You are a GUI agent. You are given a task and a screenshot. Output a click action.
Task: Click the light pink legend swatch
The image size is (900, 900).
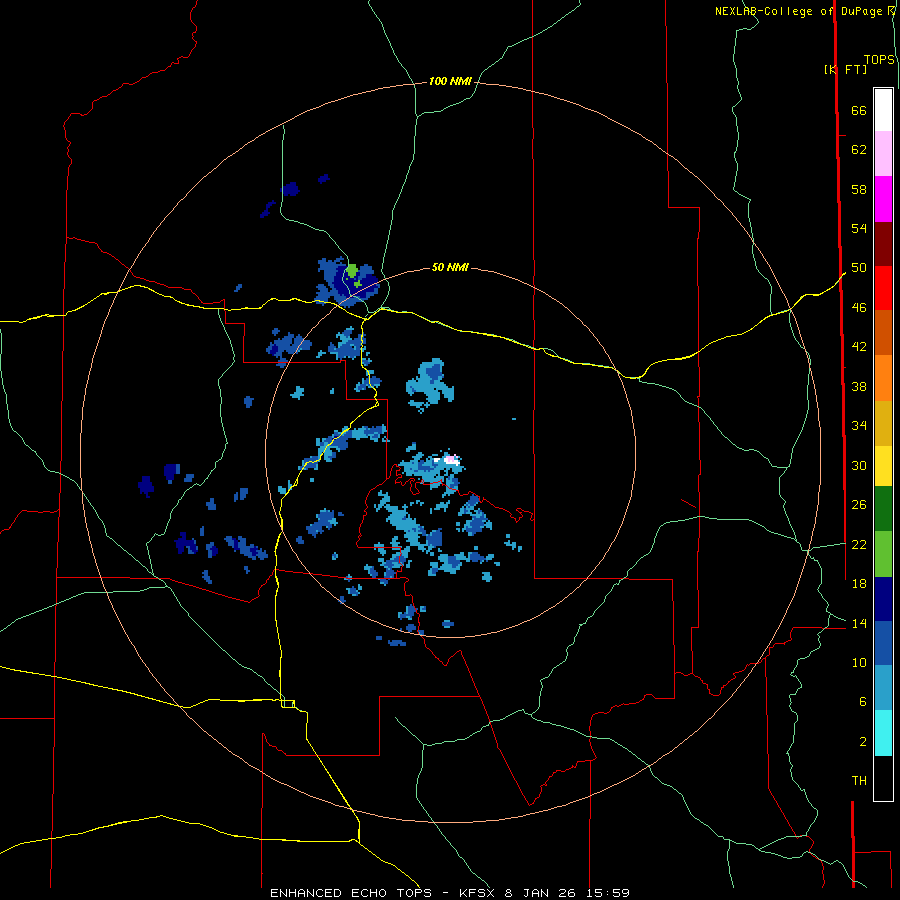(883, 153)
